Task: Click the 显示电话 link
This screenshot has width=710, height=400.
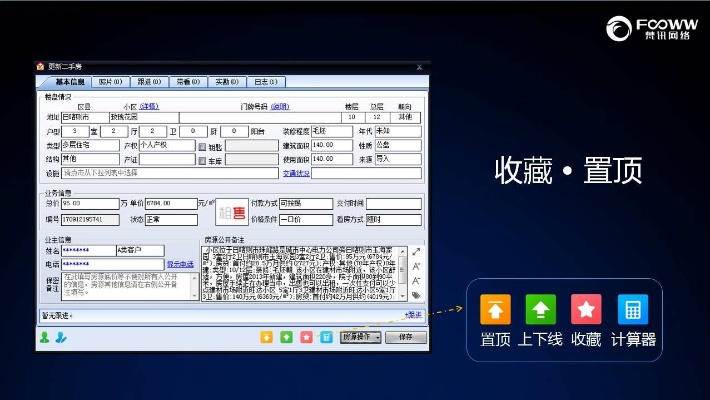Action: (180, 264)
